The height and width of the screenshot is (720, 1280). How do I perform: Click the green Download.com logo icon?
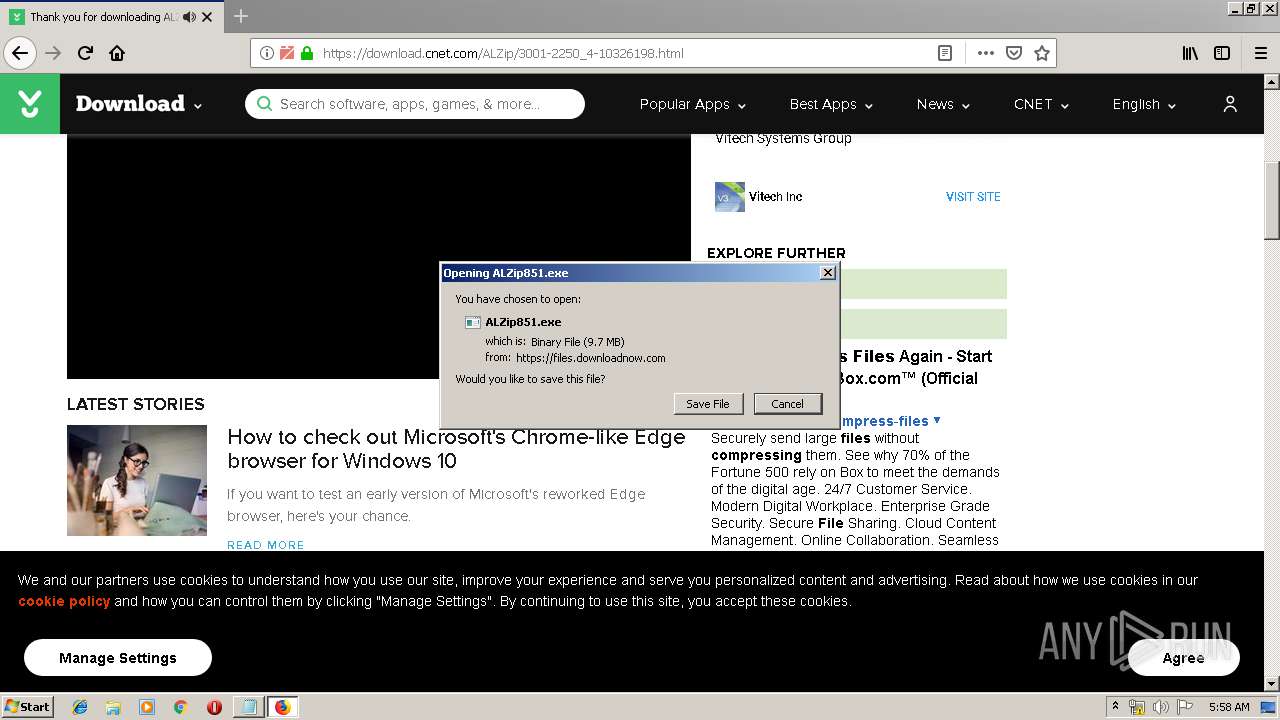click(30, 104)
